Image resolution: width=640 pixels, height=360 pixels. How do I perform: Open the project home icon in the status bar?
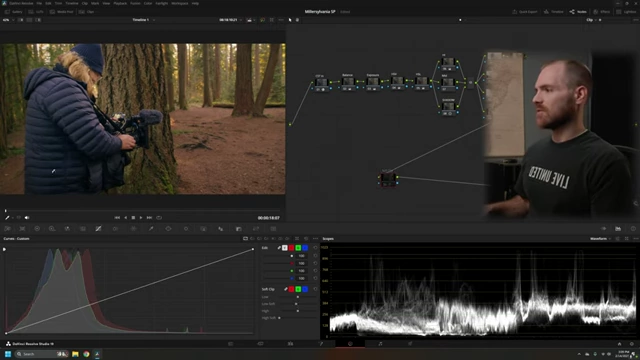tap(619, 344)
